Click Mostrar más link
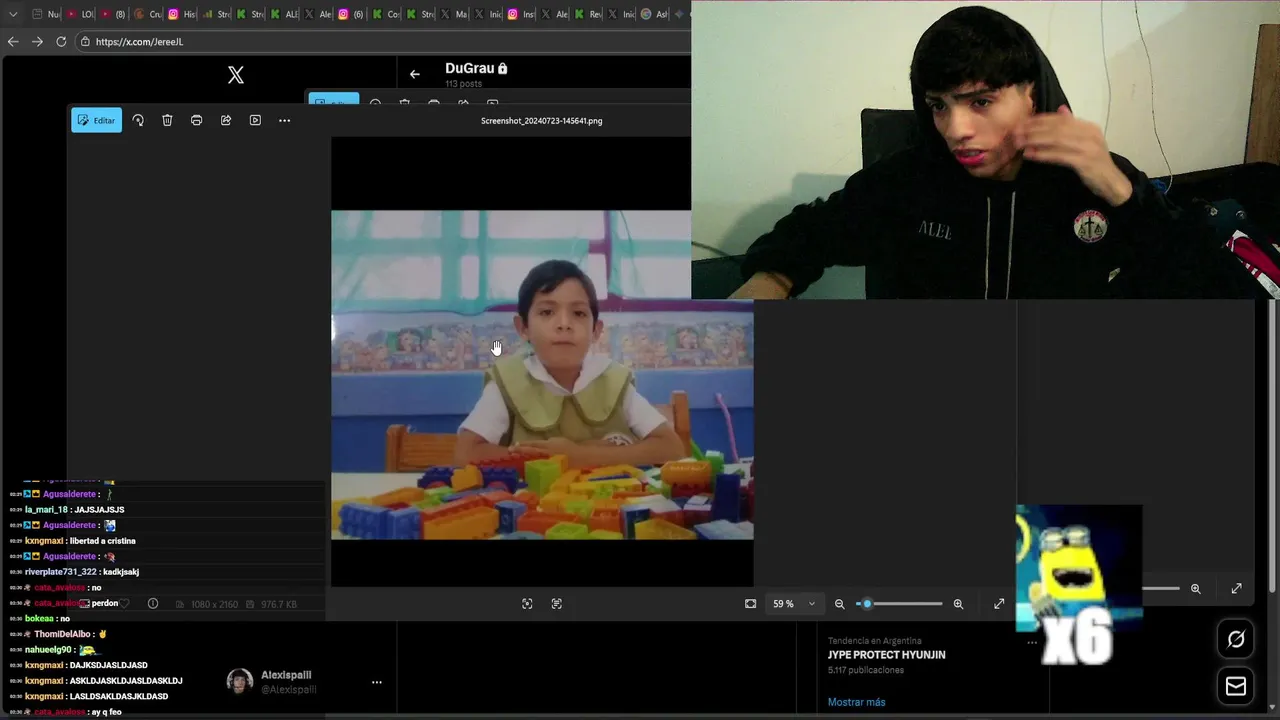 click(856, 702)
